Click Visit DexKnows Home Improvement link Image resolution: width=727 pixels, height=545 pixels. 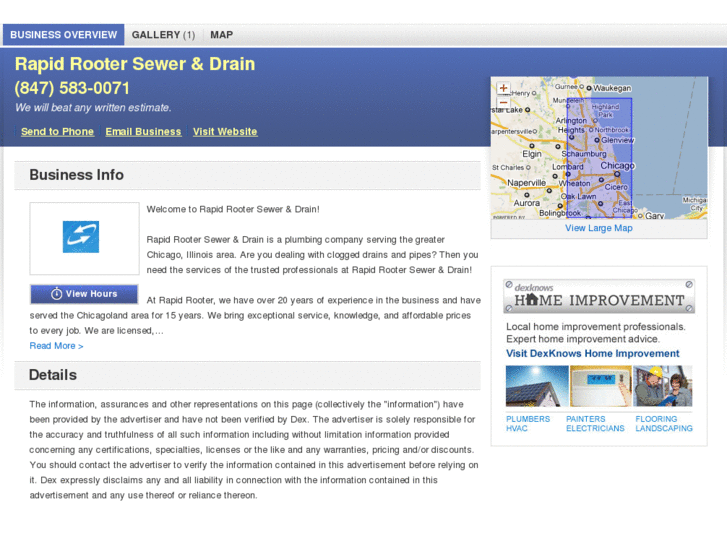593,353
